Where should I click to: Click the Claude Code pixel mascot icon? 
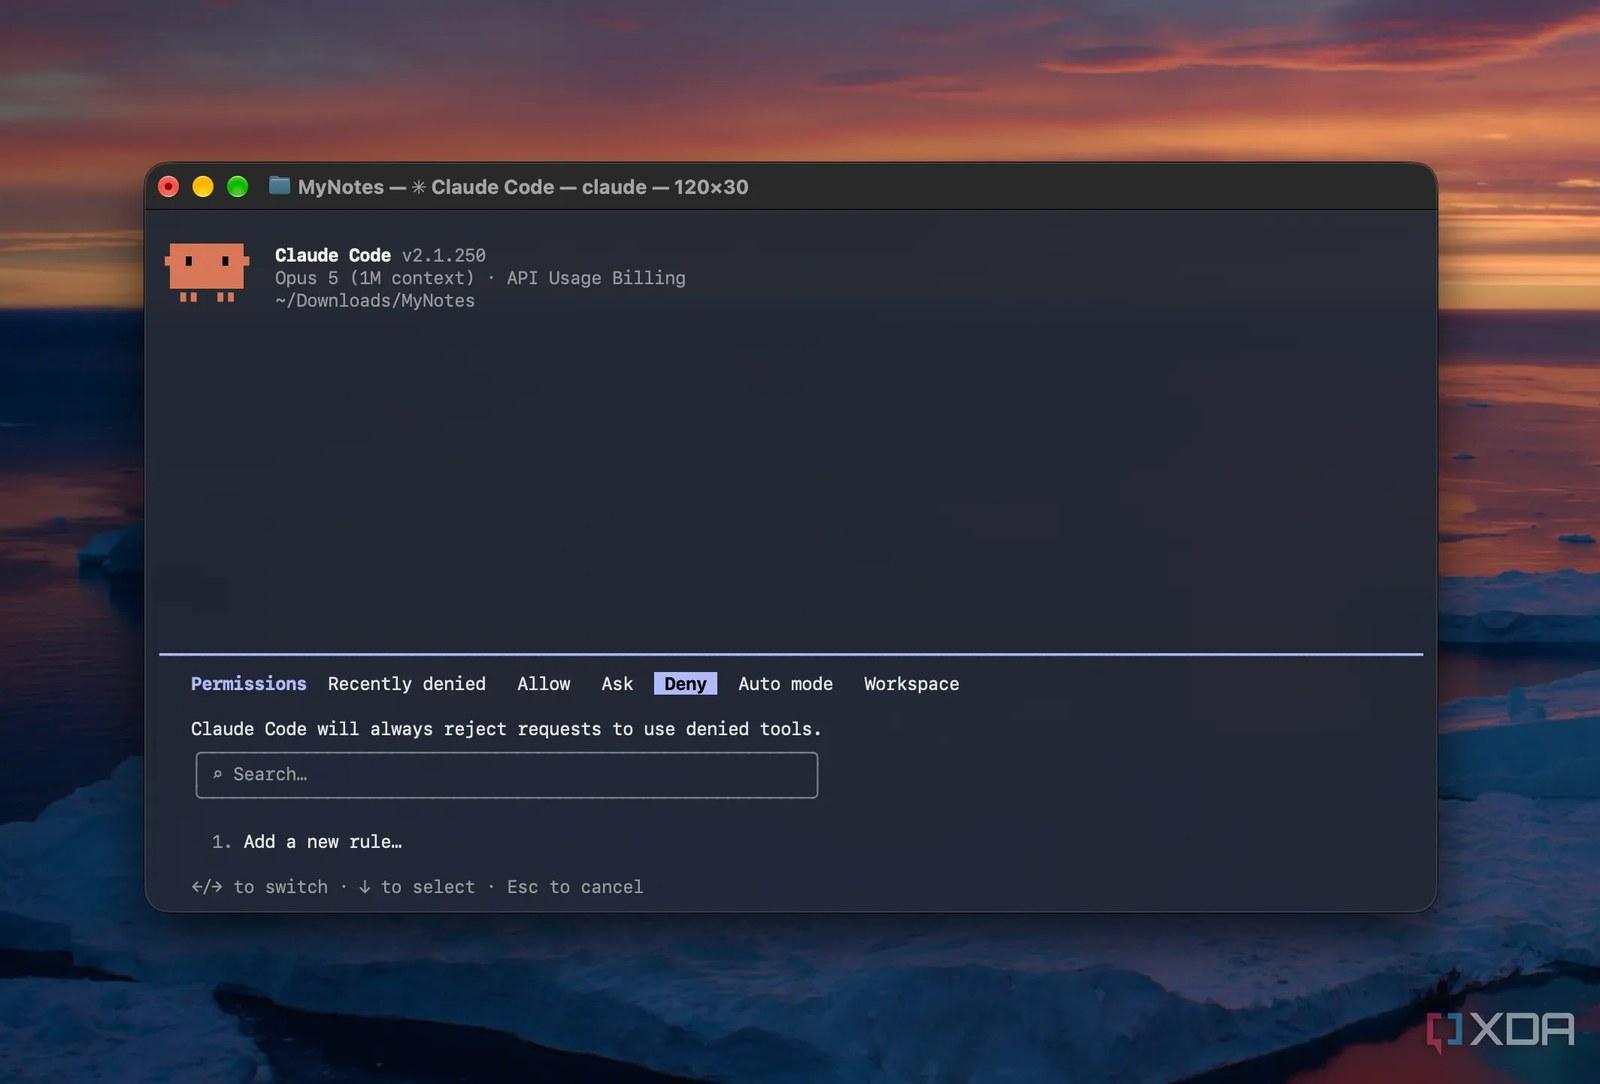207,272
